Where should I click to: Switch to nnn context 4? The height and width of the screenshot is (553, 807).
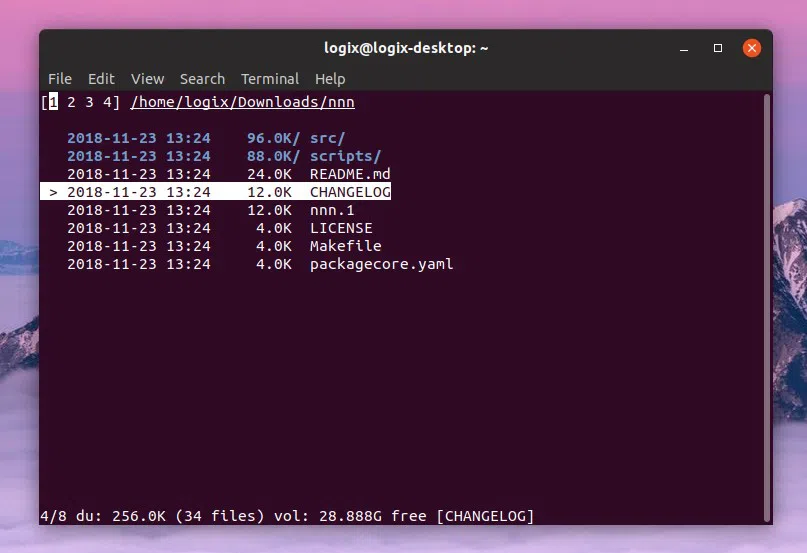[x=106, y=102]
